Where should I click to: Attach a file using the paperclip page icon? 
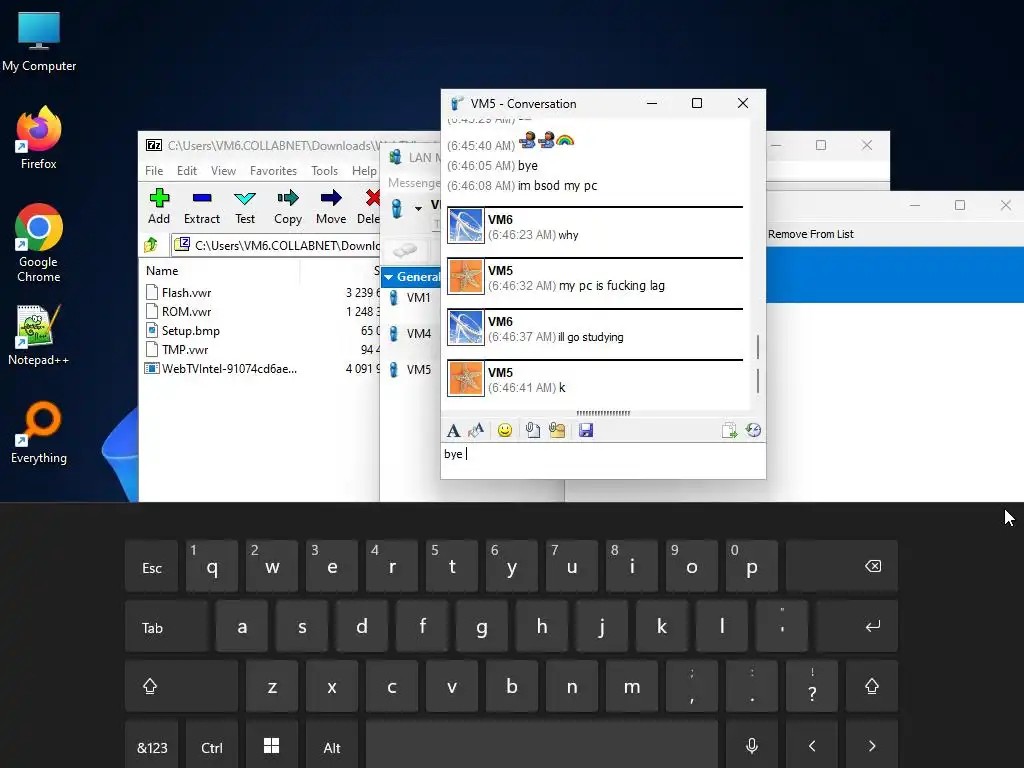533,430
